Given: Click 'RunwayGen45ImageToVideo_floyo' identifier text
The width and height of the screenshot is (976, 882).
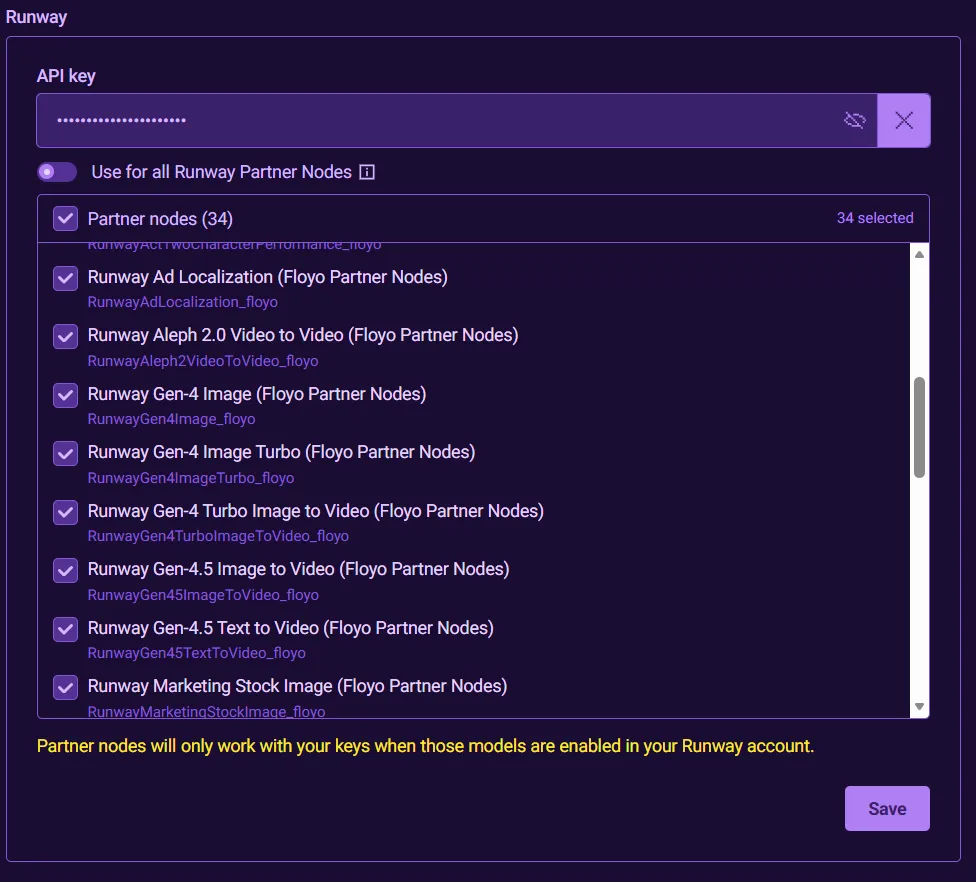Looking at the screenshot, I should 203,595.
